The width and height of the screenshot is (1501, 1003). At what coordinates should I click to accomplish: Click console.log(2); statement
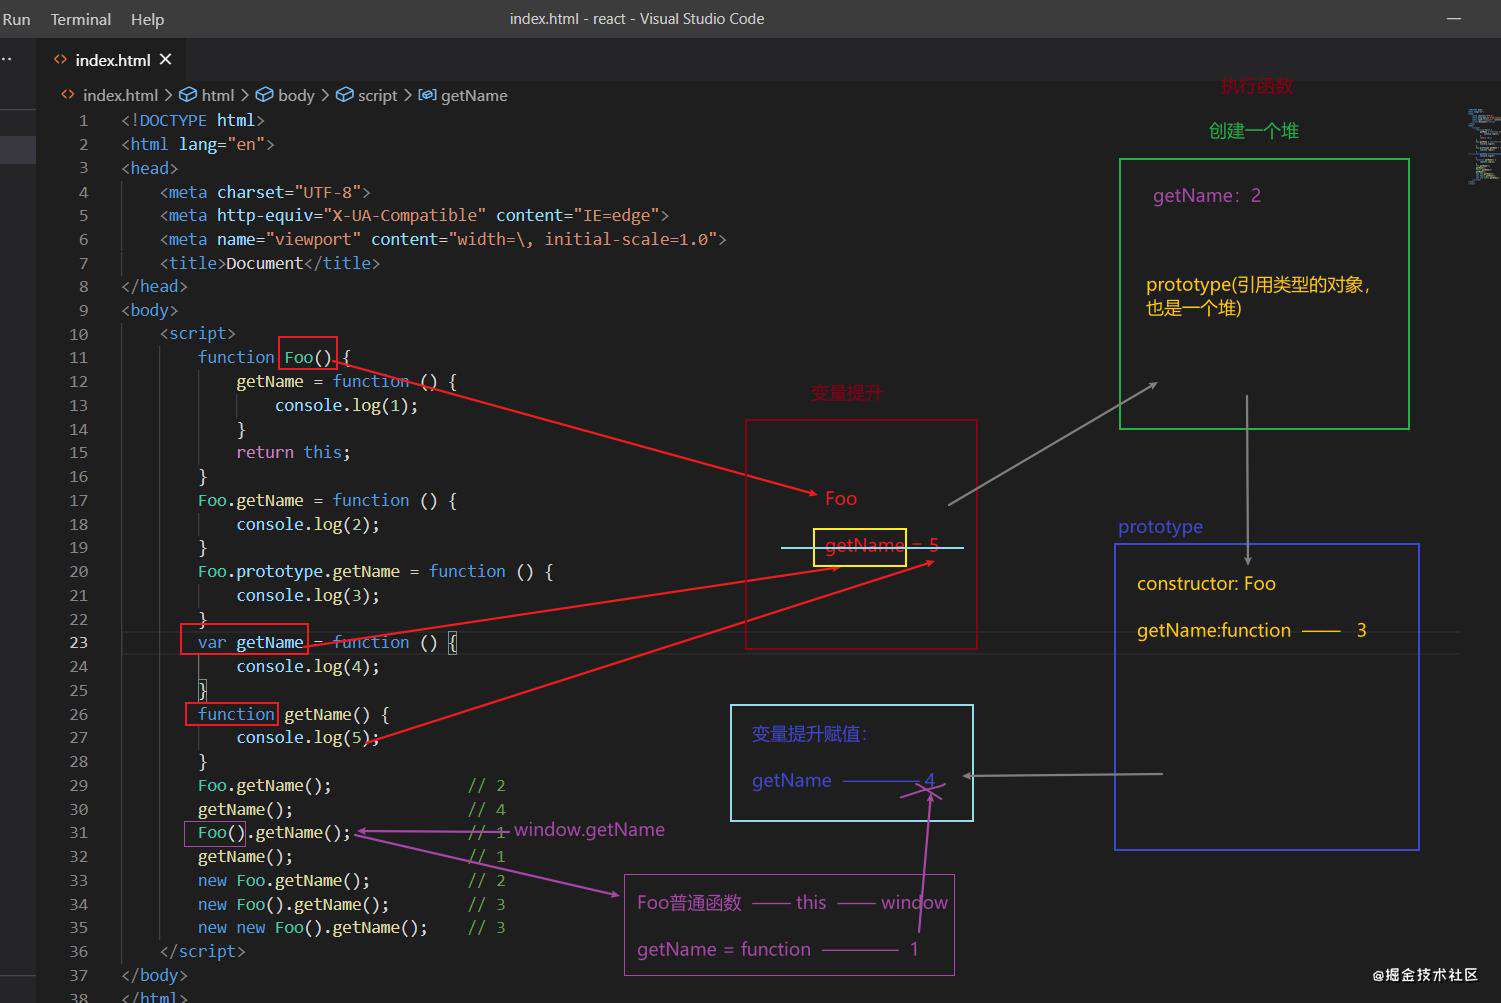[x=308, y=524]
